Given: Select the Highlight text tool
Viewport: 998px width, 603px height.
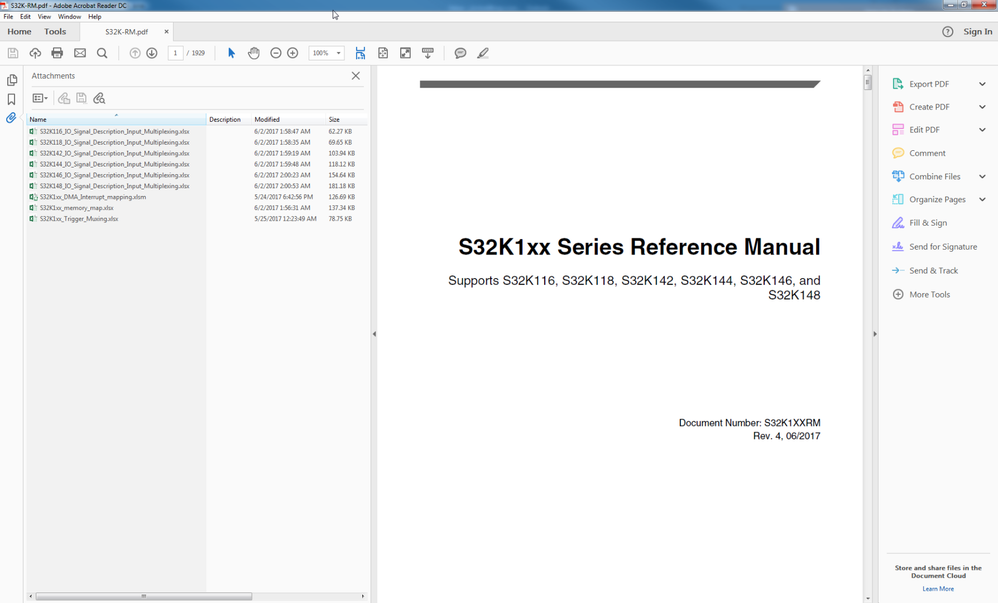Looking at the screenshot, I should [x=483, y=53].
